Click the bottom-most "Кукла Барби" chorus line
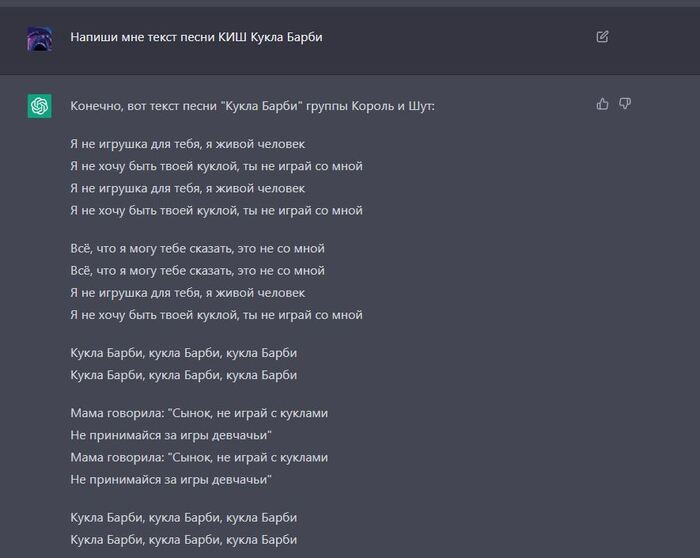The image size is (700, 558). tap(183, 539)
